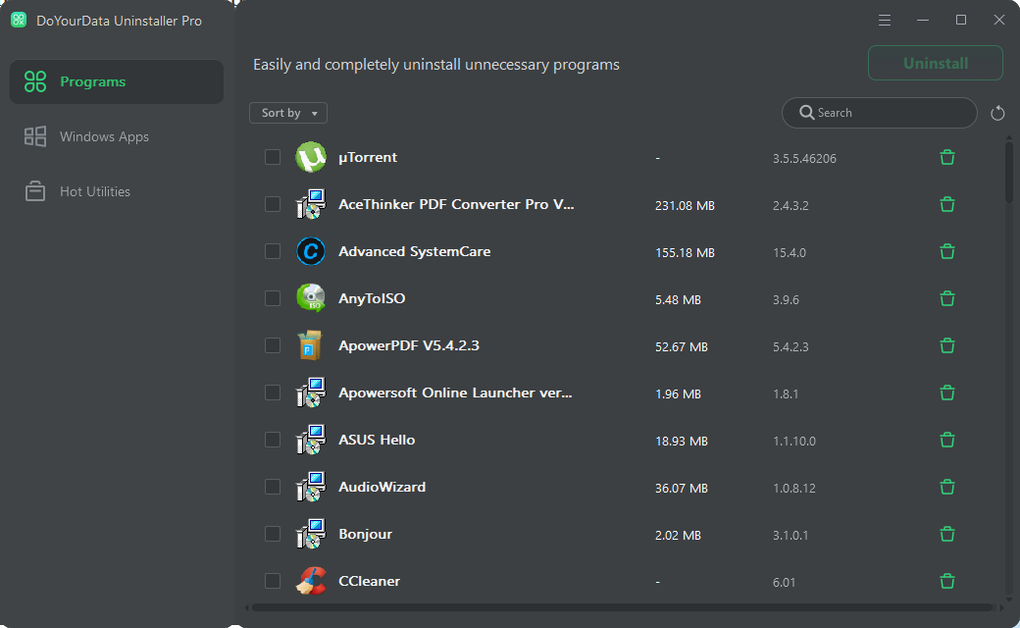Open the Programs section
The width and height of the screenshot is (1020, 628).
click(116, 82)
